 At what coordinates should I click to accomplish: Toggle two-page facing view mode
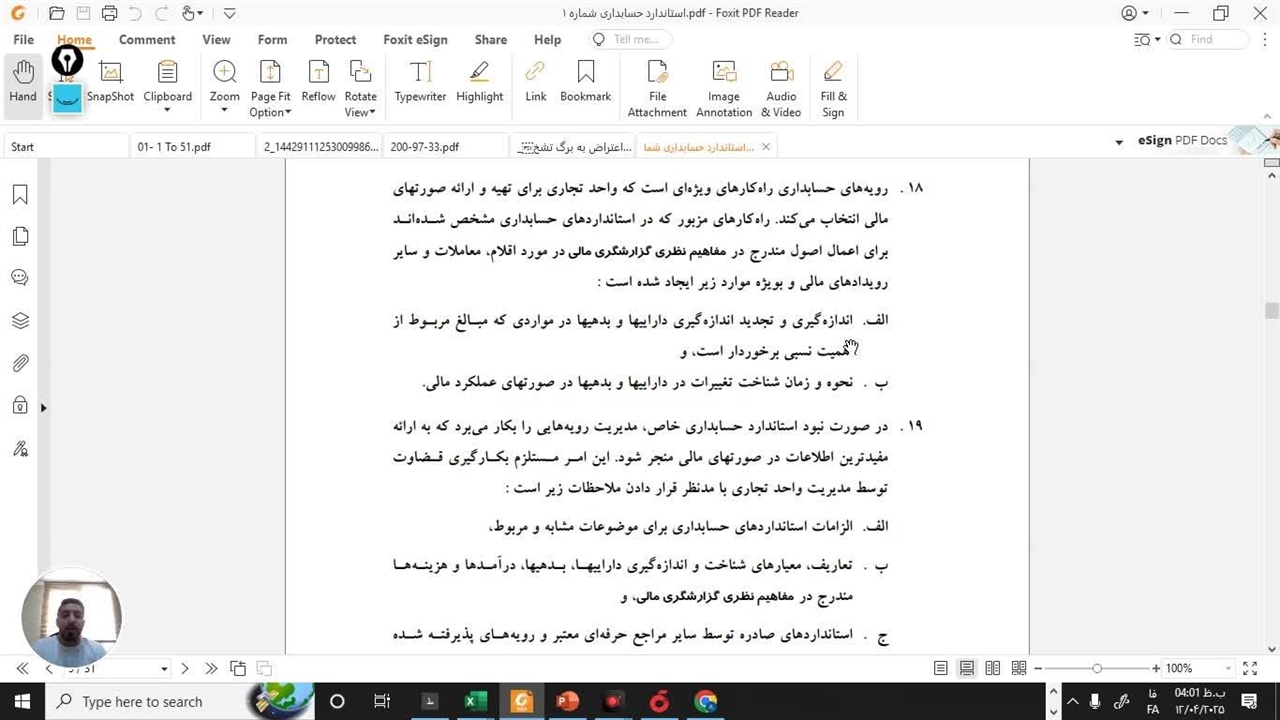993,668
